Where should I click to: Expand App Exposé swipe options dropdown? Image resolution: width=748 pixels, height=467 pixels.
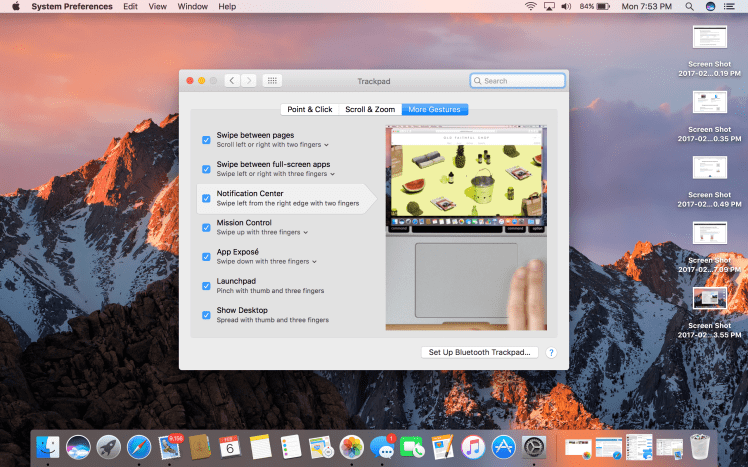coord(314,261)
